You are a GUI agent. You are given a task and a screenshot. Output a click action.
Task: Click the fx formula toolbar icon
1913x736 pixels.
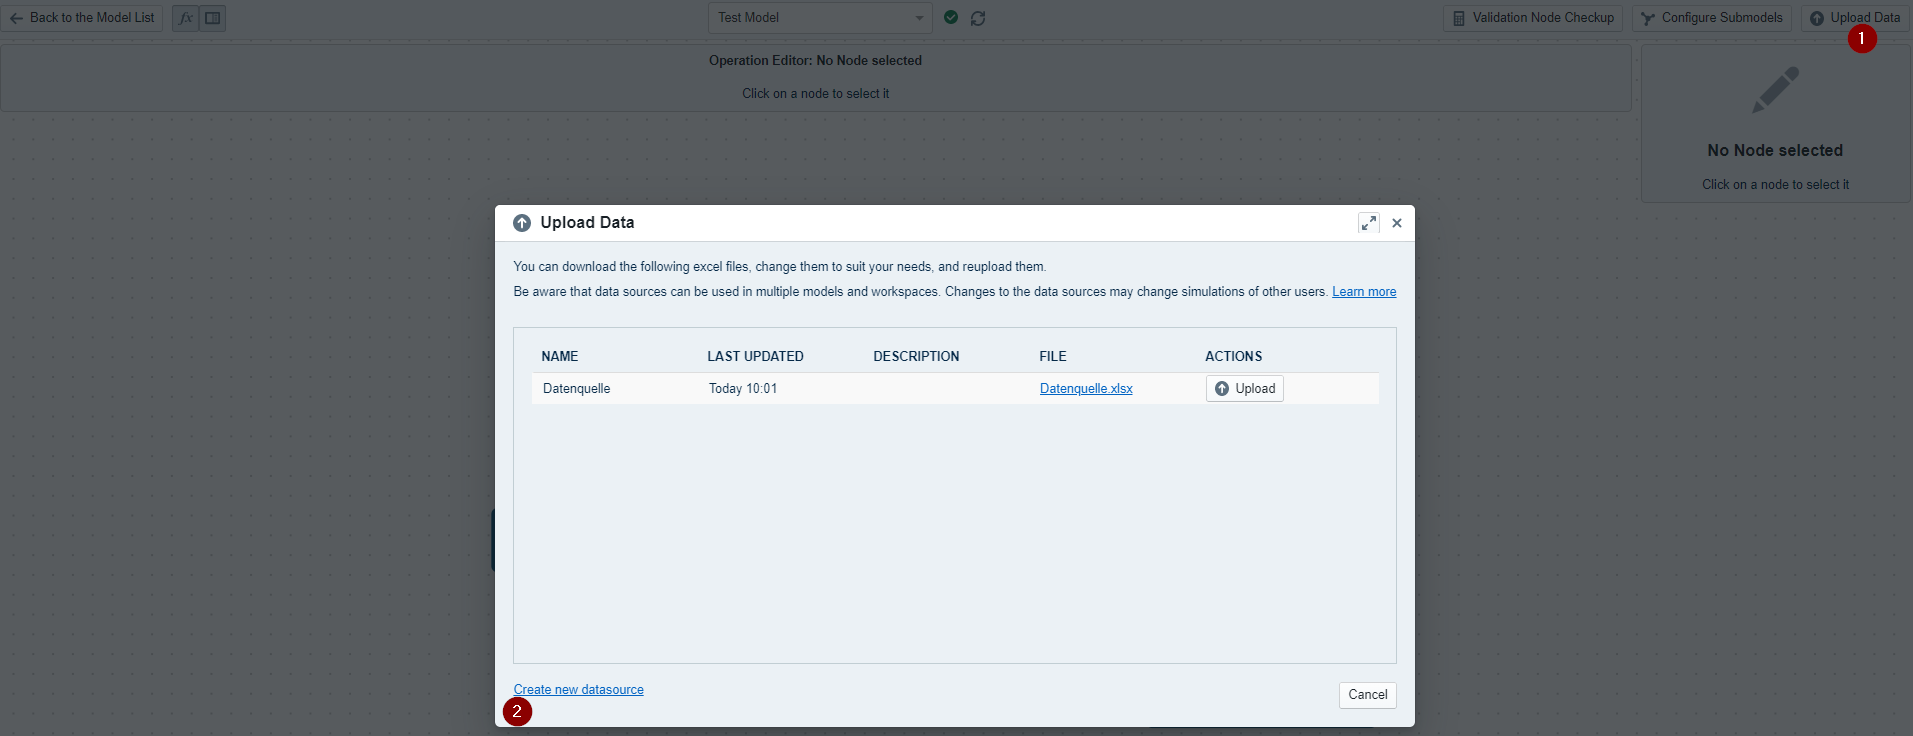[x=186, y=18]
